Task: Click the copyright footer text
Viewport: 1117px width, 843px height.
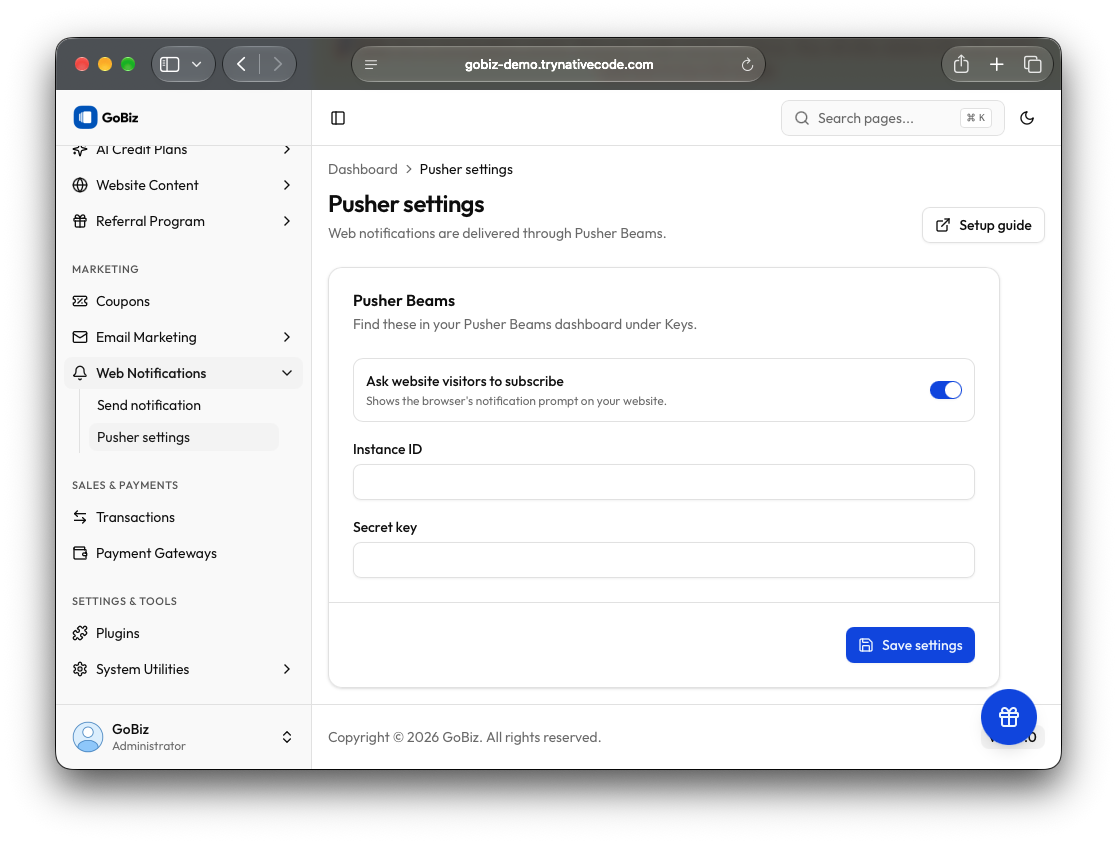Action: coord(464,738)
